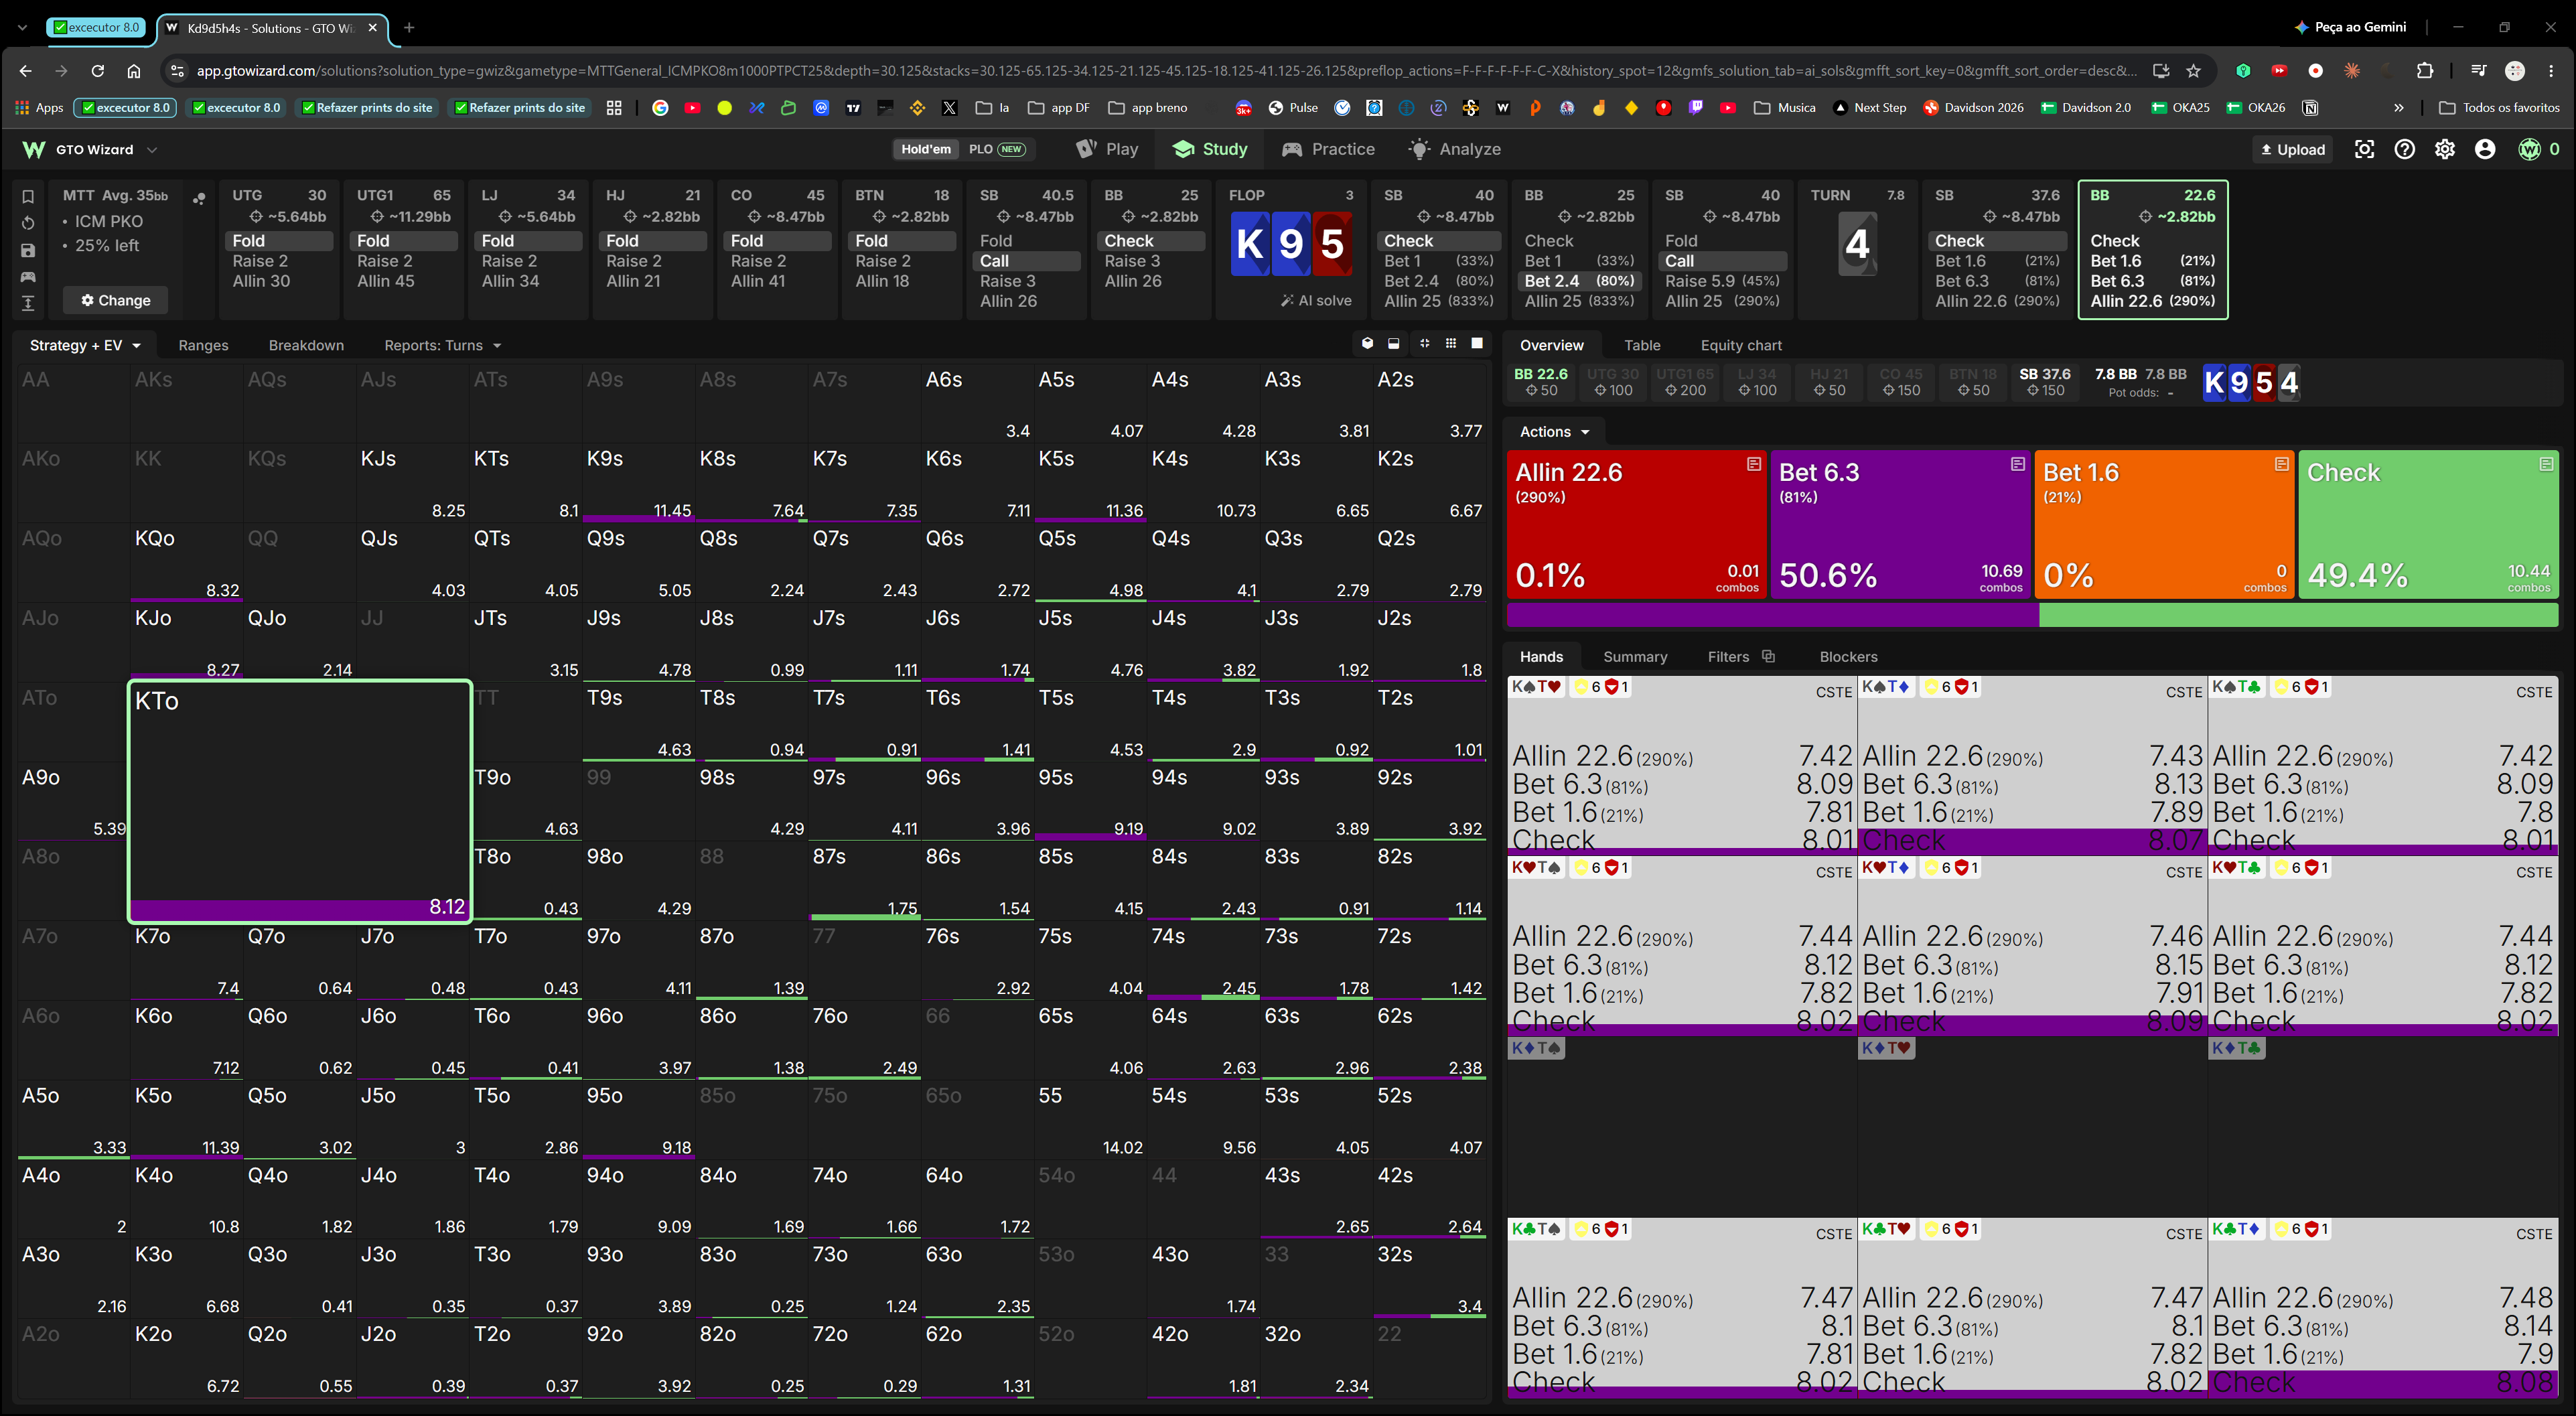This screenshot has height=1416, width=2576.
Task: Click the Upload button
Action: click(x=2293, y=149)
